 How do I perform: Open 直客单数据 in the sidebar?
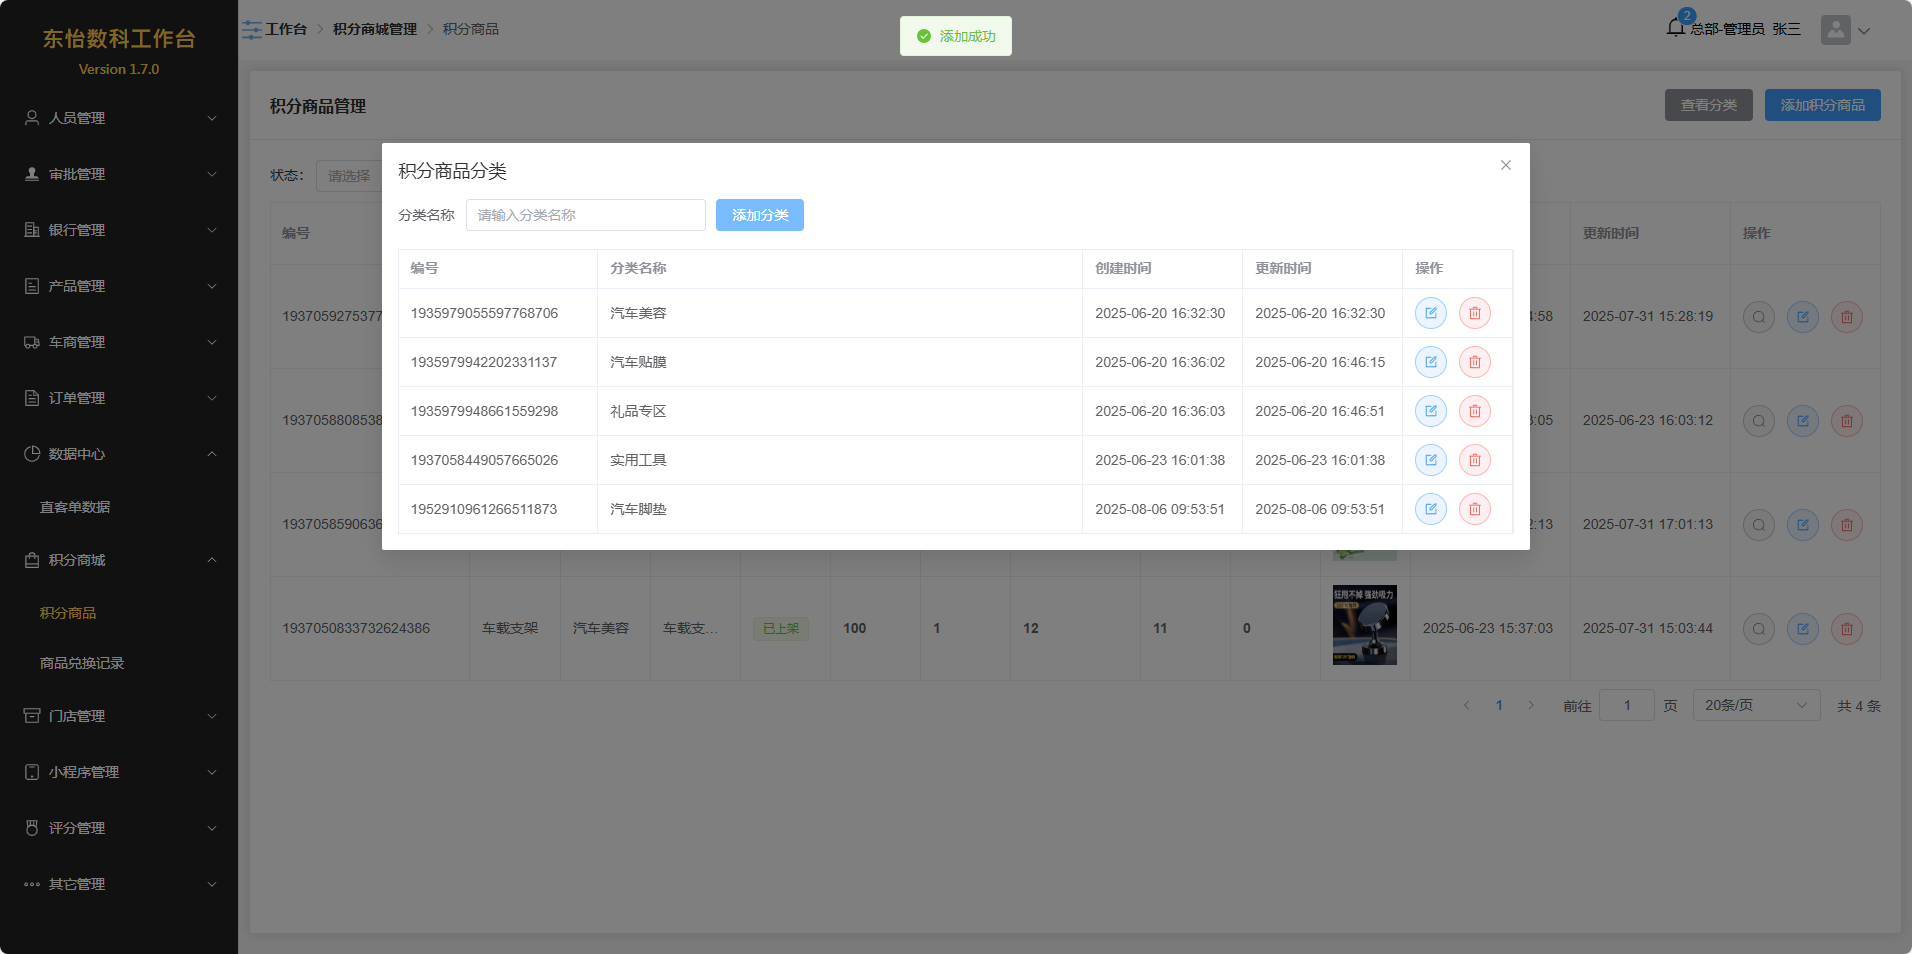(75, 507)
